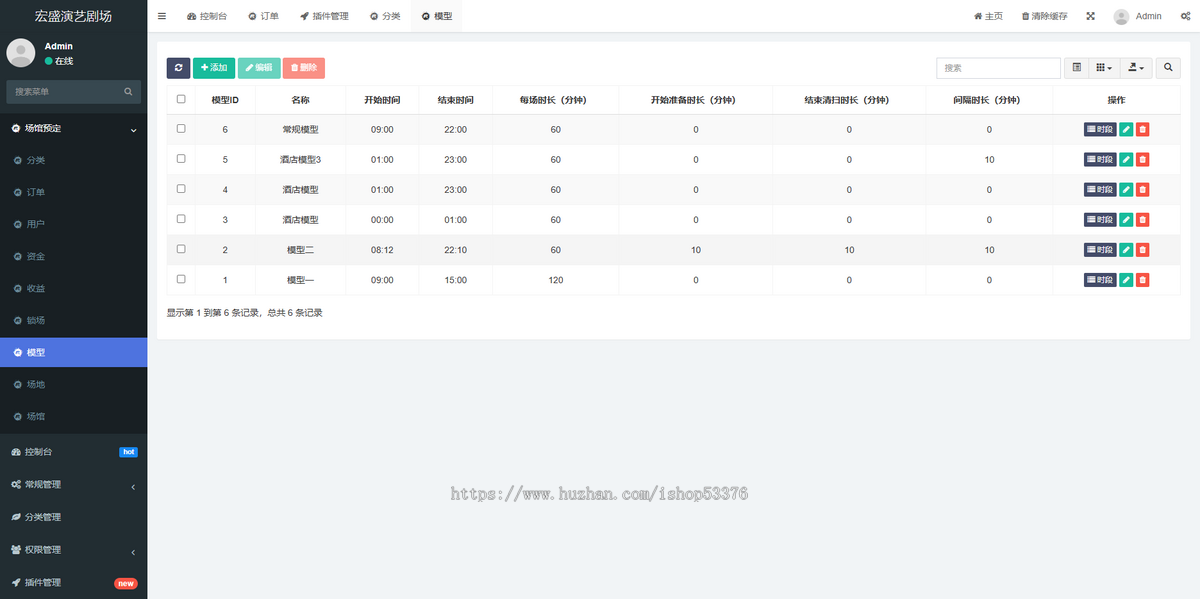
Task: Open 时段 for model ID 2
Action: (1100, 250)
